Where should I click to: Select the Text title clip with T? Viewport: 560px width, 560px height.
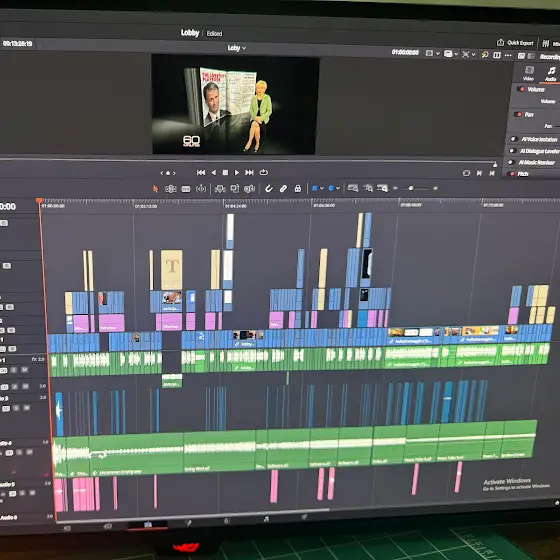pos(172,270)
